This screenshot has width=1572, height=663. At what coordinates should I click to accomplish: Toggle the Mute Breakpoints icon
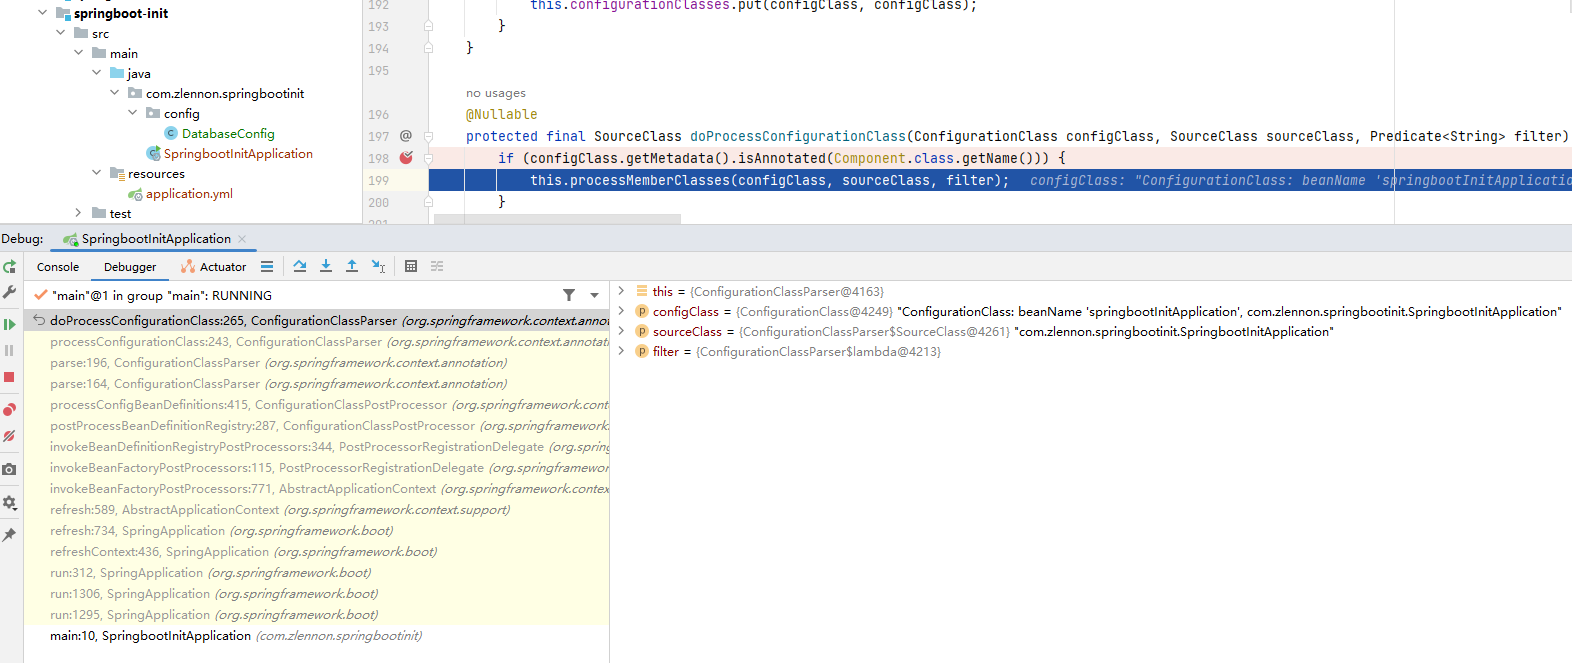click(9, 436)
